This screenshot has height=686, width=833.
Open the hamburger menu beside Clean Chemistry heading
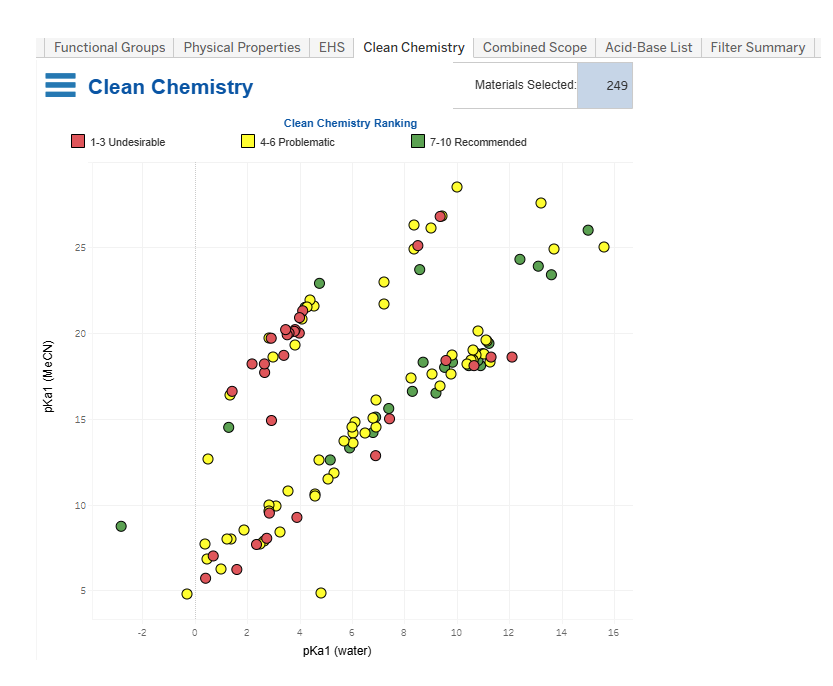pos(60,85)
